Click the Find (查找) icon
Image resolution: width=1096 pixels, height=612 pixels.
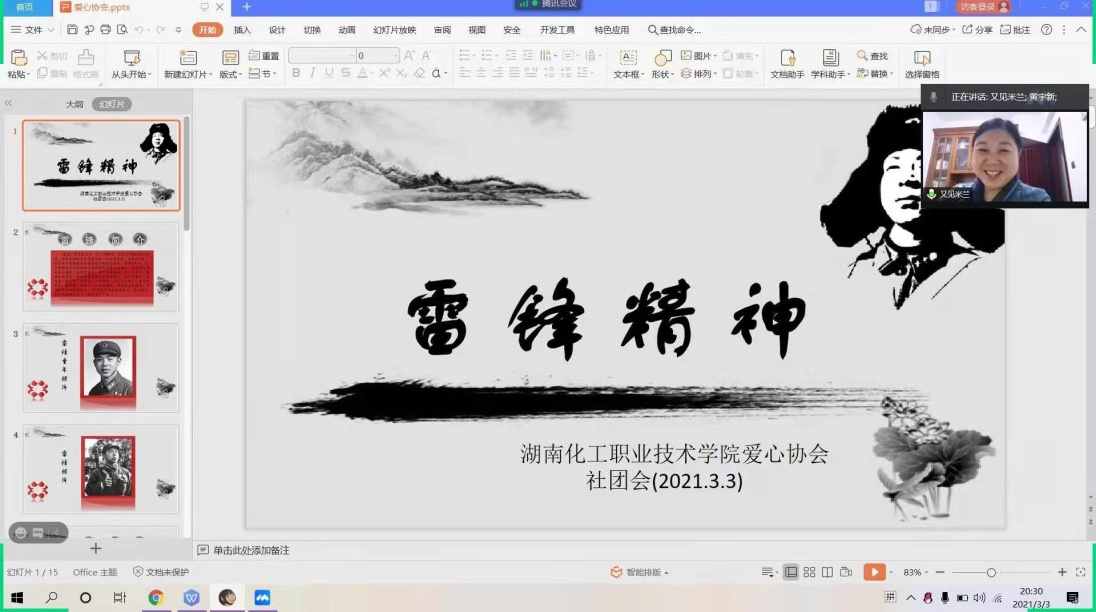(x=872, y=56)
